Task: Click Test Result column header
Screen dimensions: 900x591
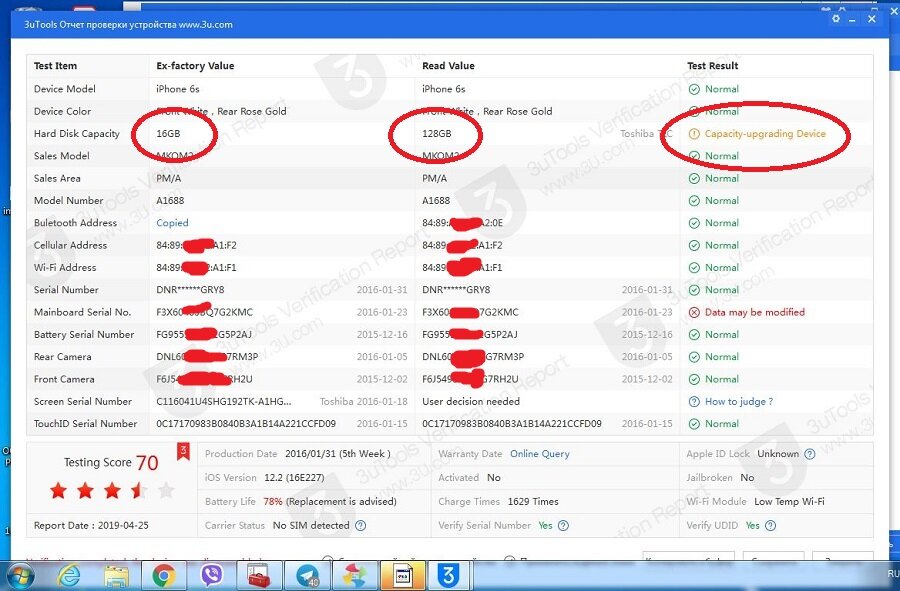Action: pyautogui.click(x=713, y=66)
